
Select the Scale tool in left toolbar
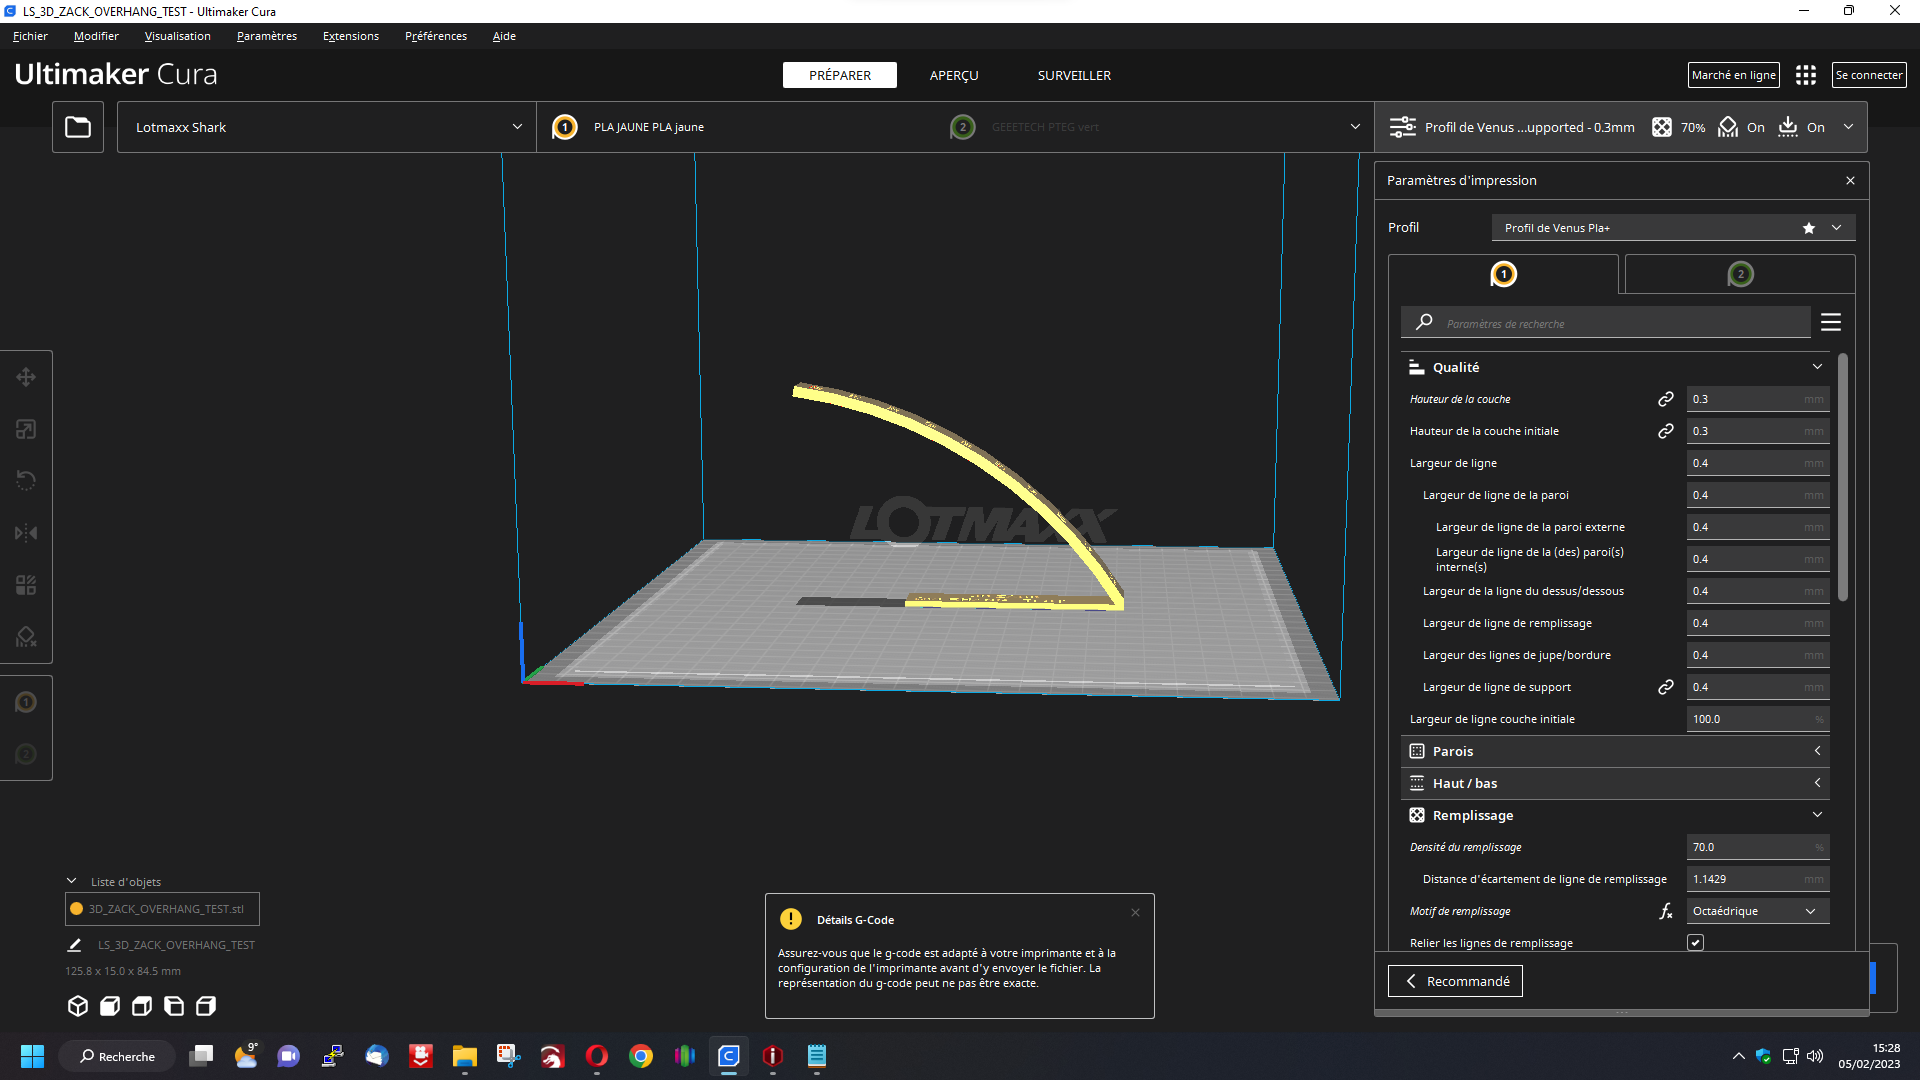[26, 429]
